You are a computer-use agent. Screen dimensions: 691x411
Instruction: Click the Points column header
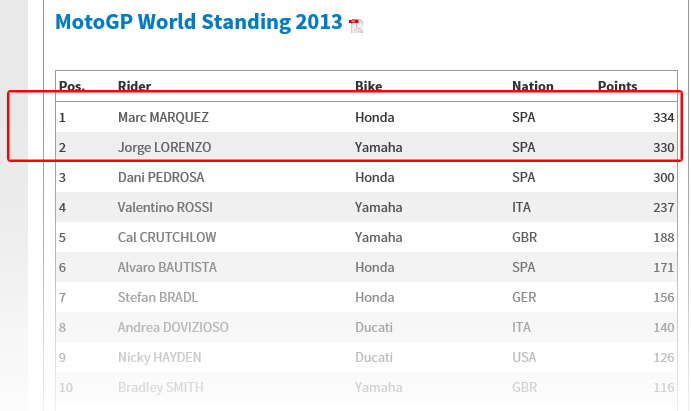point(617,86)
